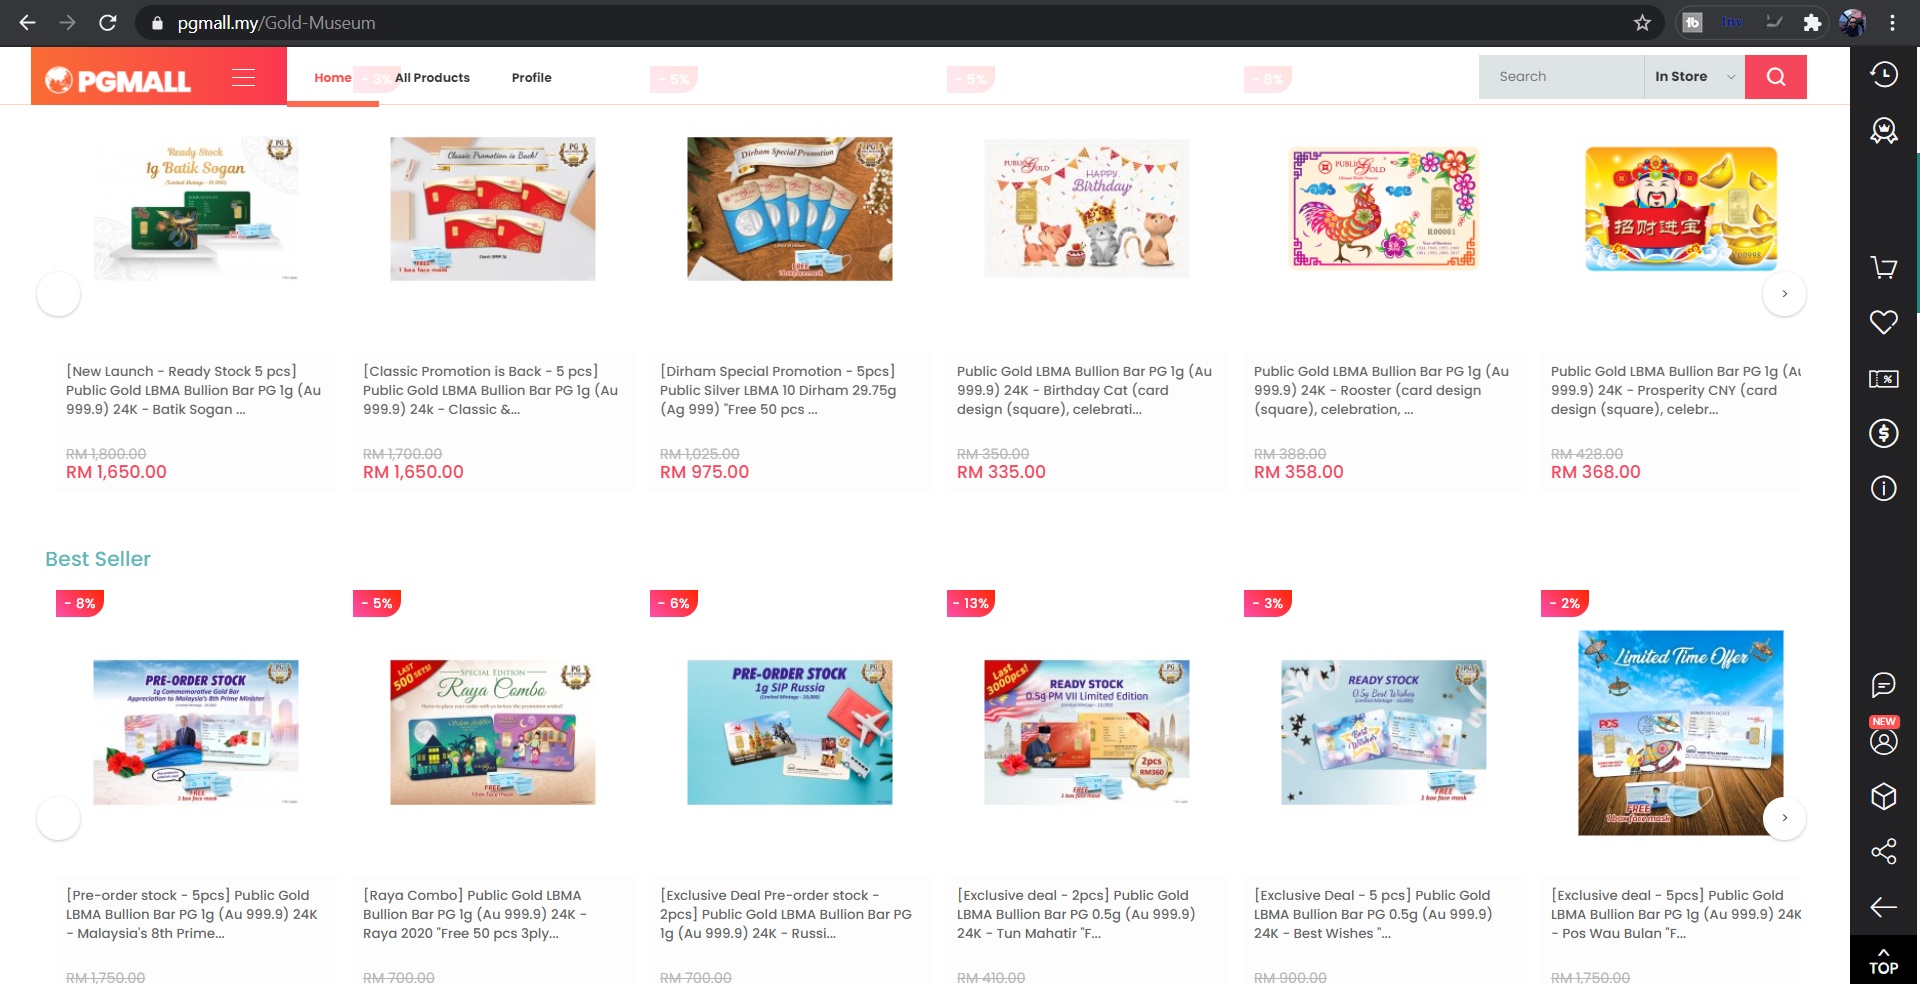Screen dimensions: 1920x984
Task: Open the Profile tab
Action: pyautogui.click(x=531, y=78)
